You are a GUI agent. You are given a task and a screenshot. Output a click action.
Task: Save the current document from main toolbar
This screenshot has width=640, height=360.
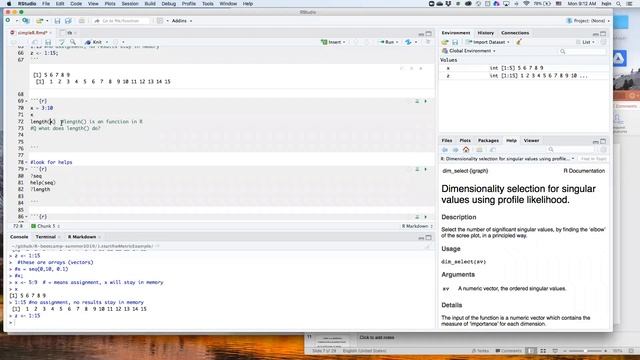[x=57, y=20]
